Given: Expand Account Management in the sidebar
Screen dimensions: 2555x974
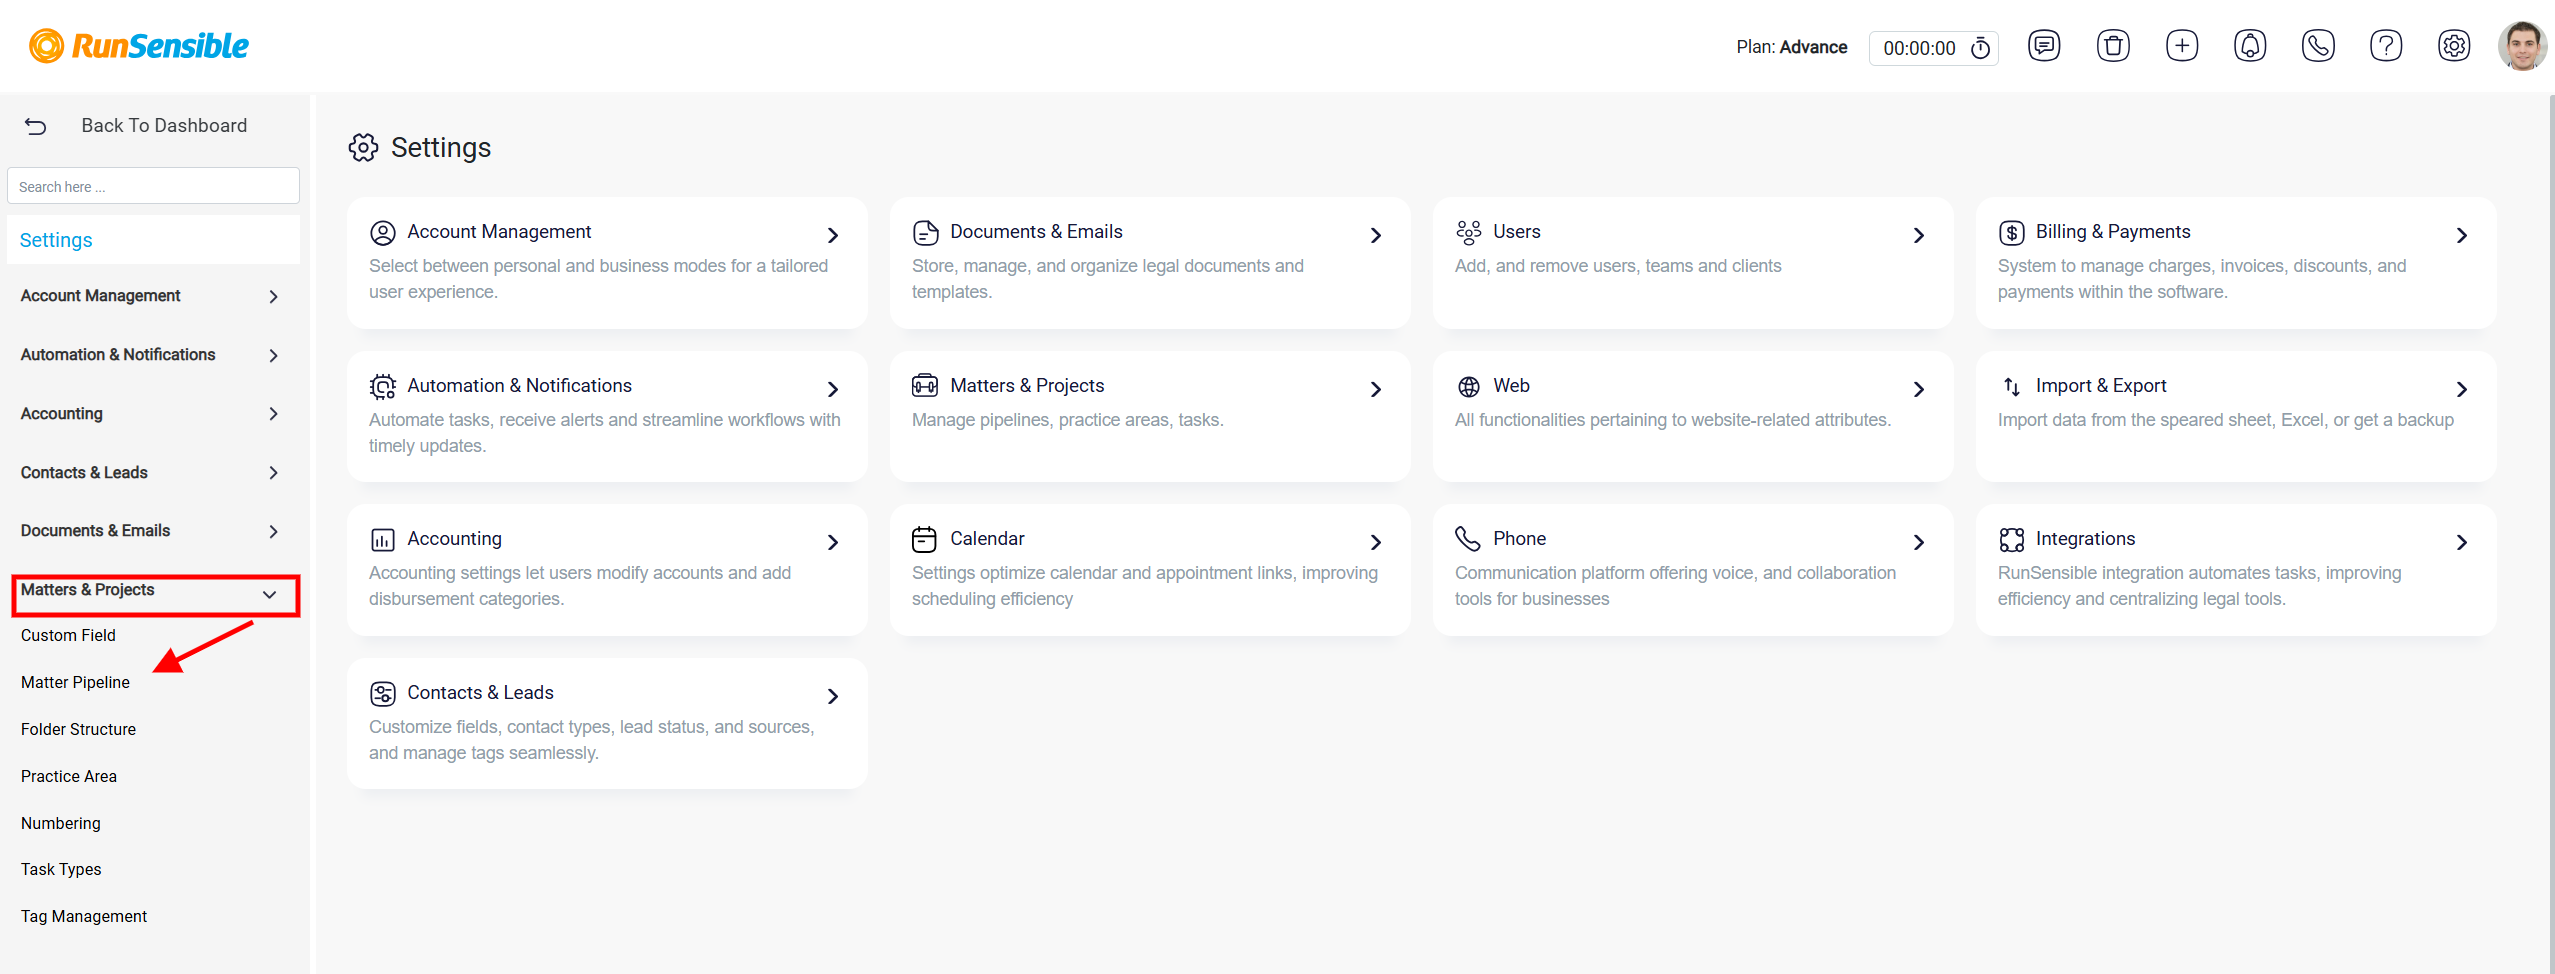Looking at the screenshot, I should (x=150, y=296).
